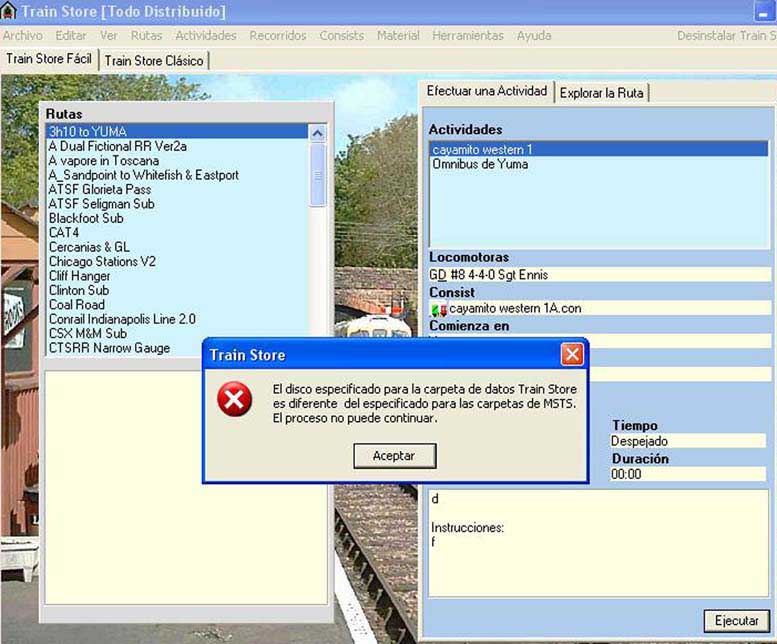Viewport: 777px width, 644px height.
Task: Select the Omnibus de Yuma activity
Action: [x=480, y=164]
